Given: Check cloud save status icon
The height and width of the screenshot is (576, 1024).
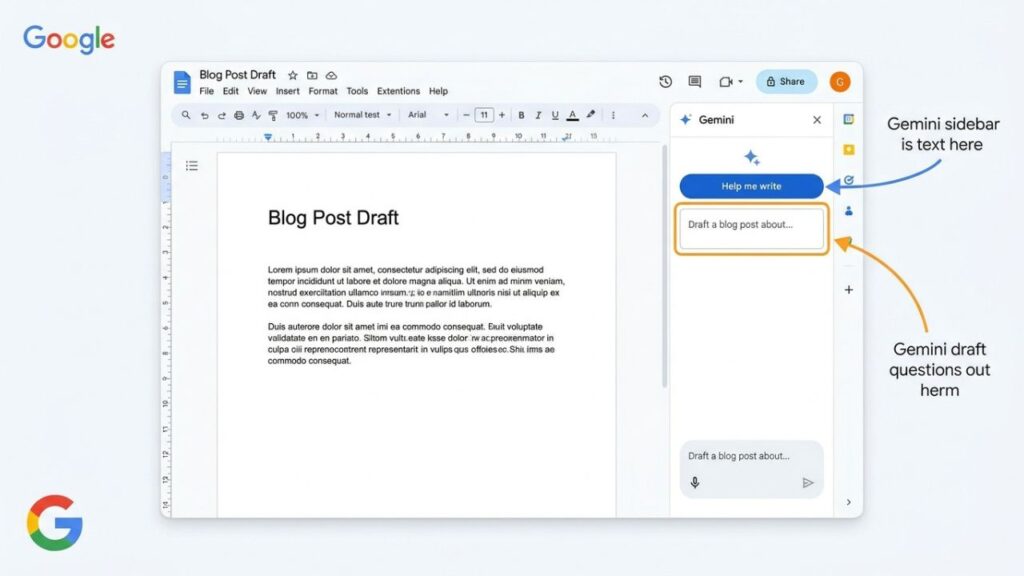Looking at the screenshot, I should (331, 75).
